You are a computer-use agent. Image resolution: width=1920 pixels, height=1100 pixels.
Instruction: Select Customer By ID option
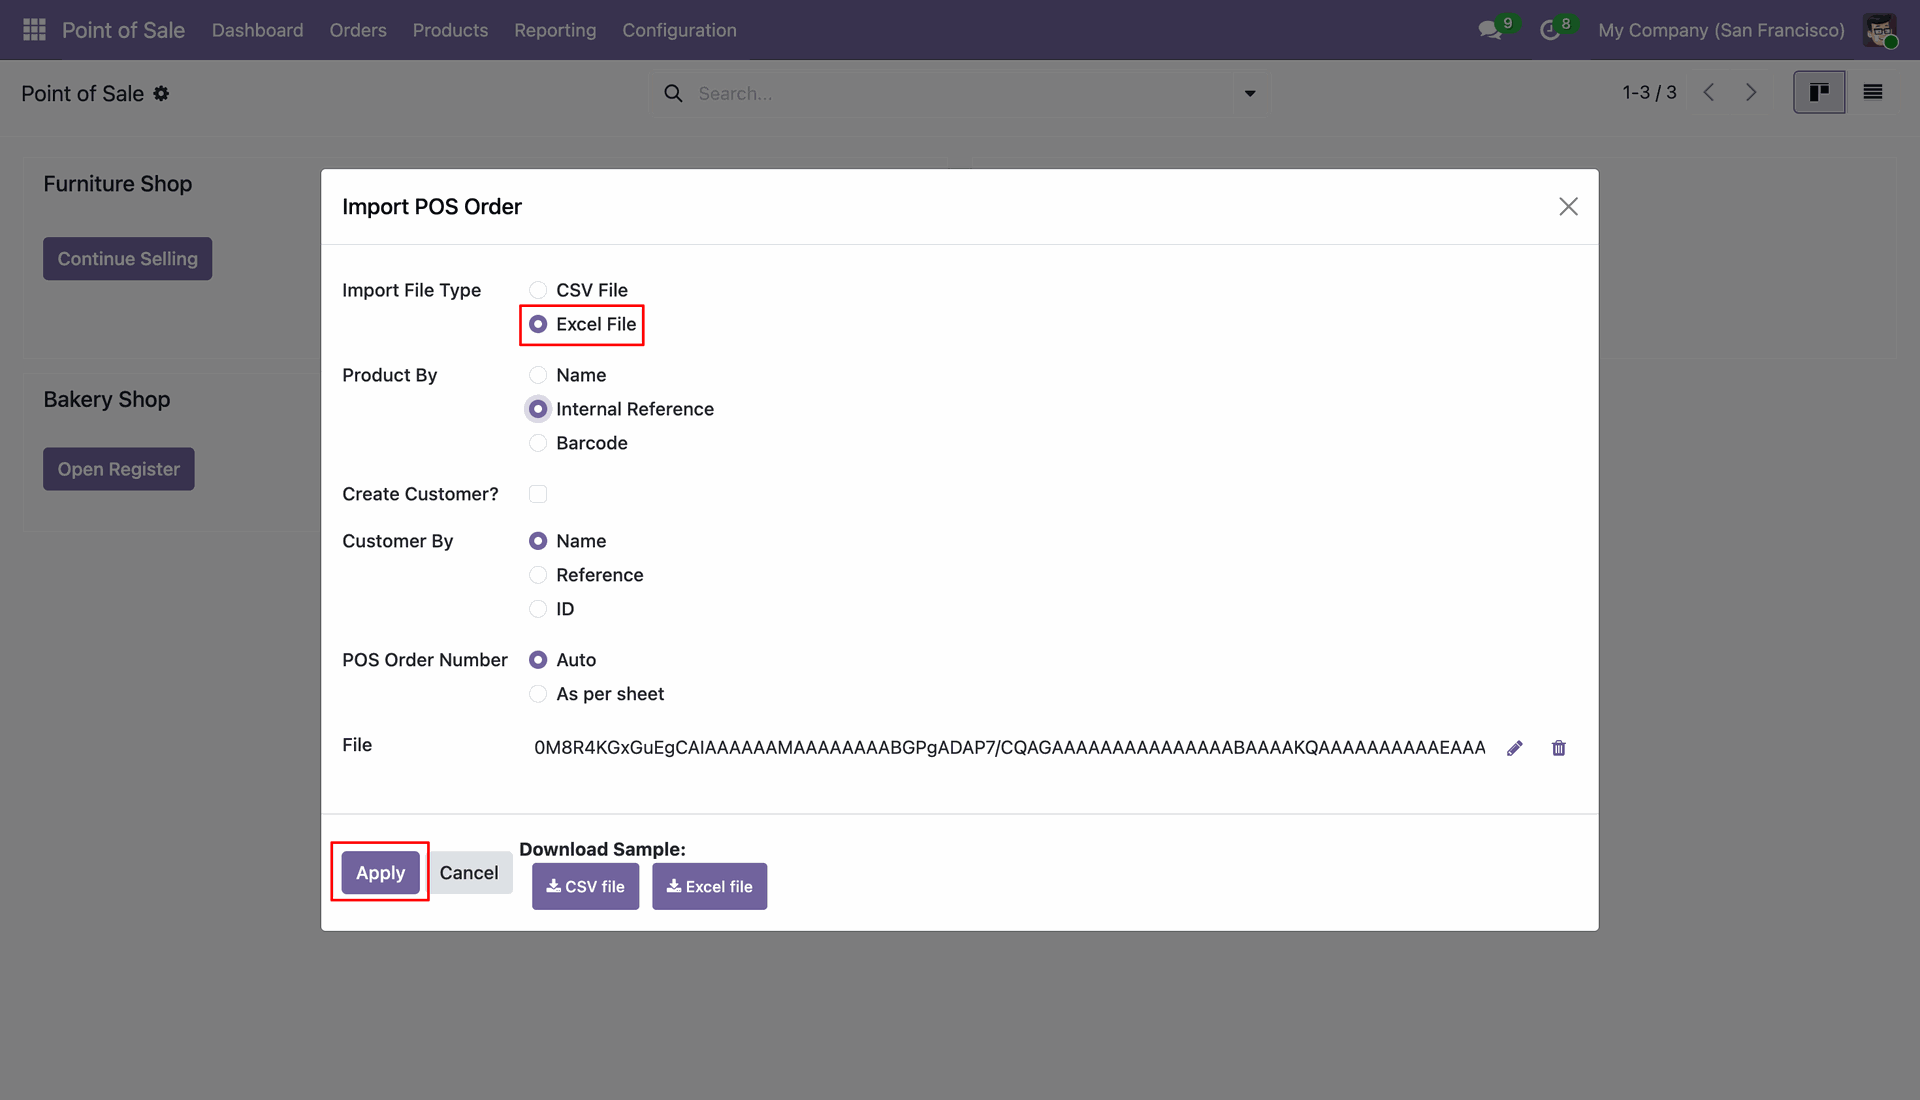(x=538, y=609)
